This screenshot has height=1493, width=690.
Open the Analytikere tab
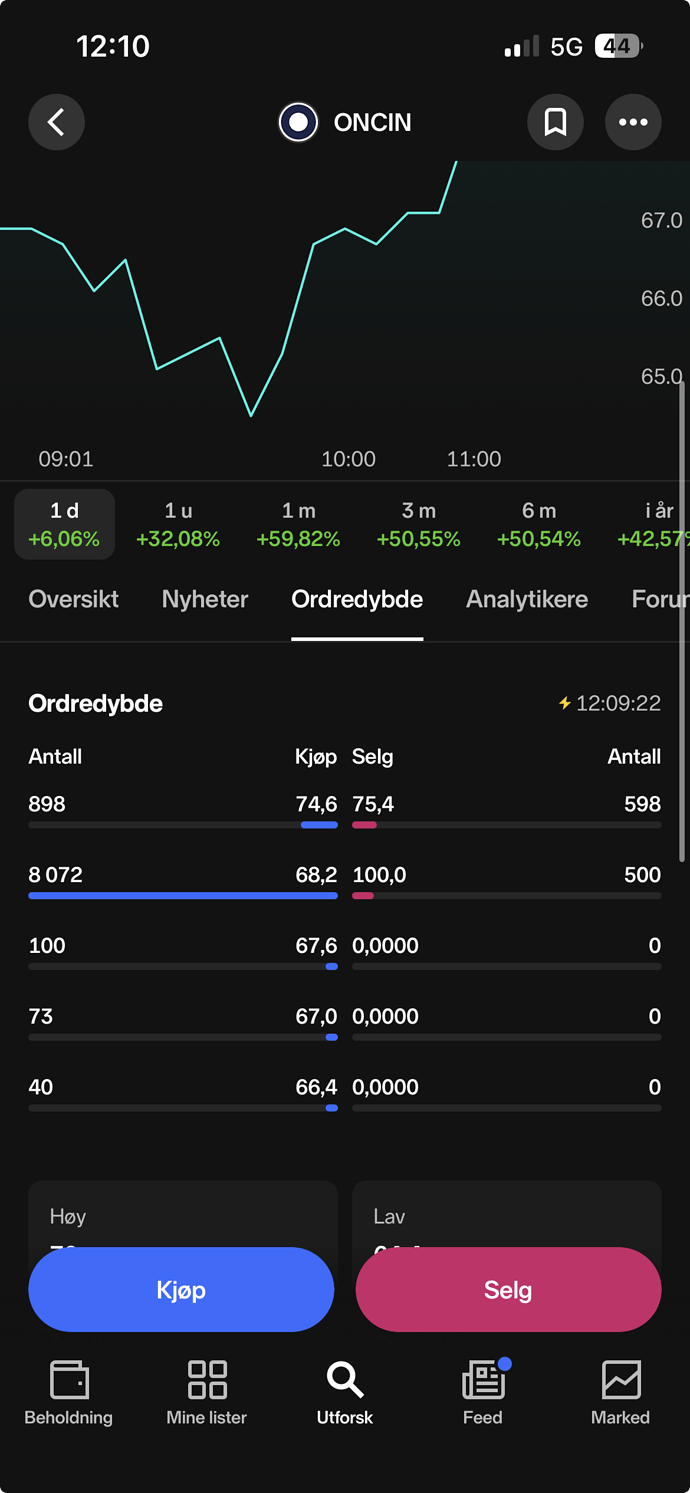coord(527,599)
